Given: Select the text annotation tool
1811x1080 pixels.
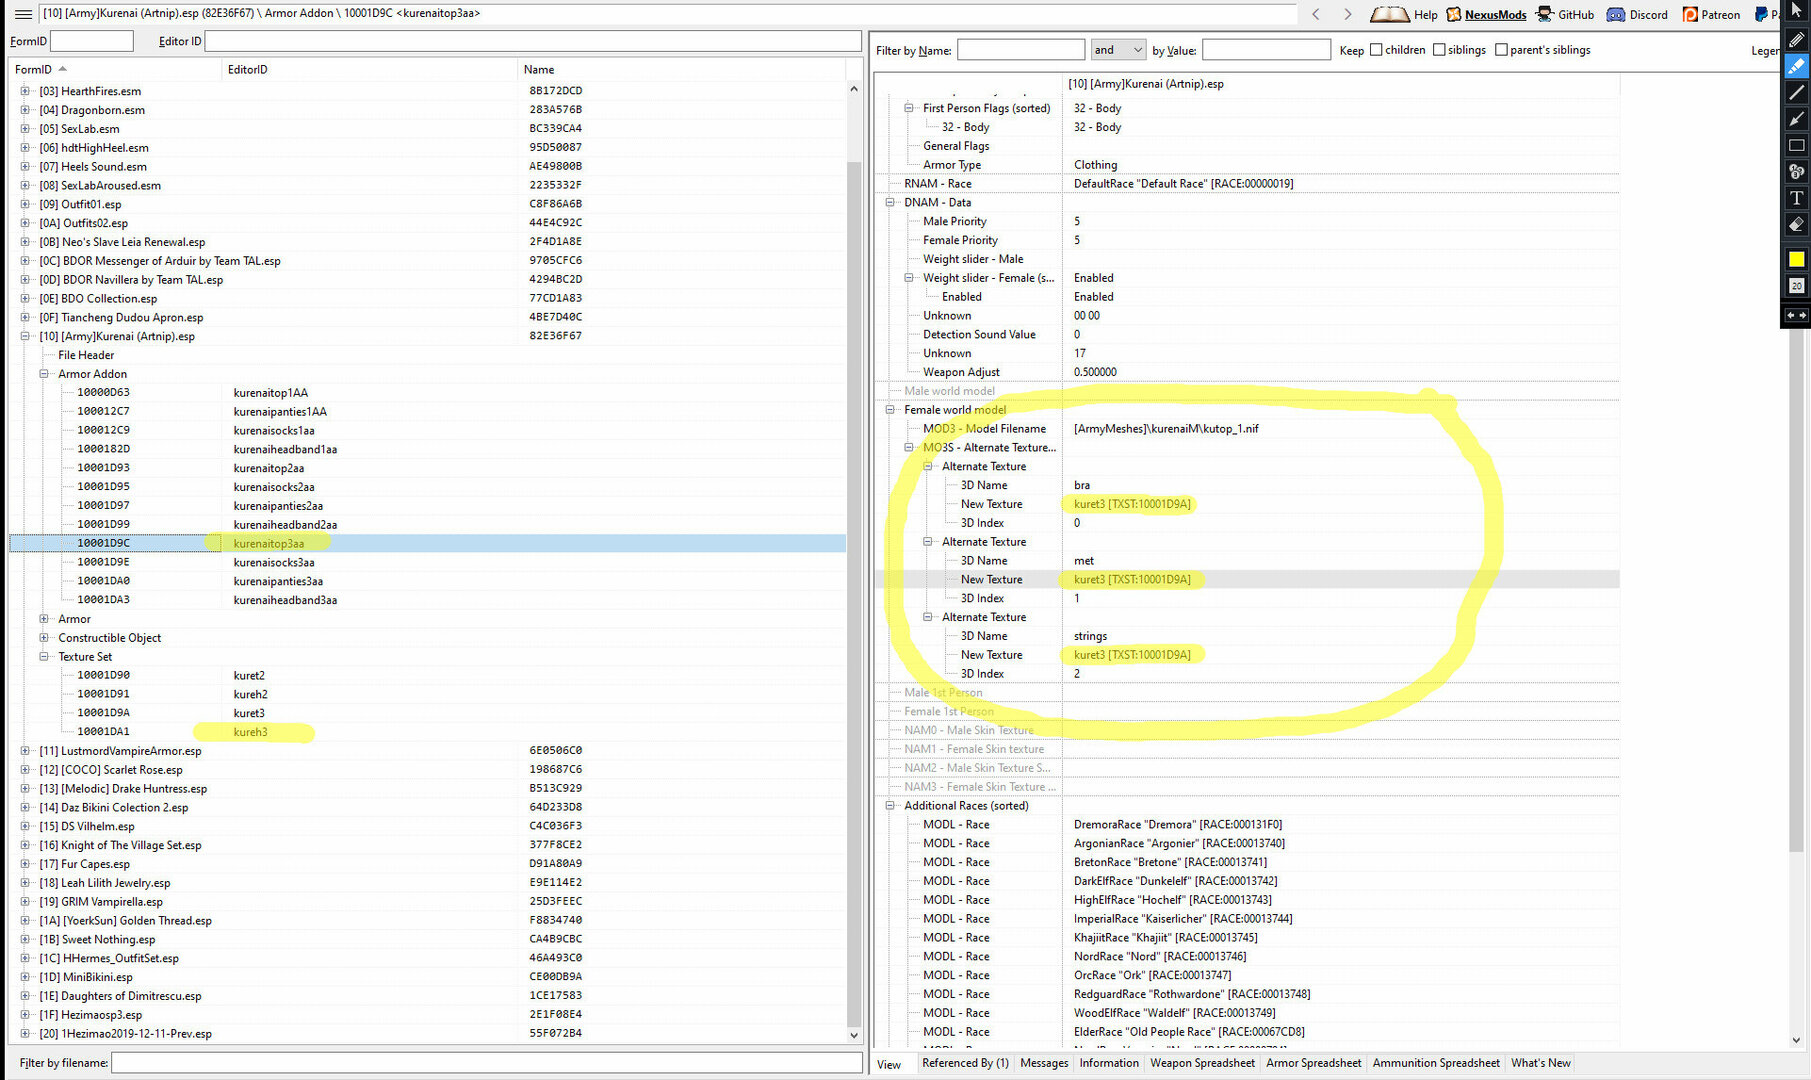Looking at the screenshot, I should 1796,198.
